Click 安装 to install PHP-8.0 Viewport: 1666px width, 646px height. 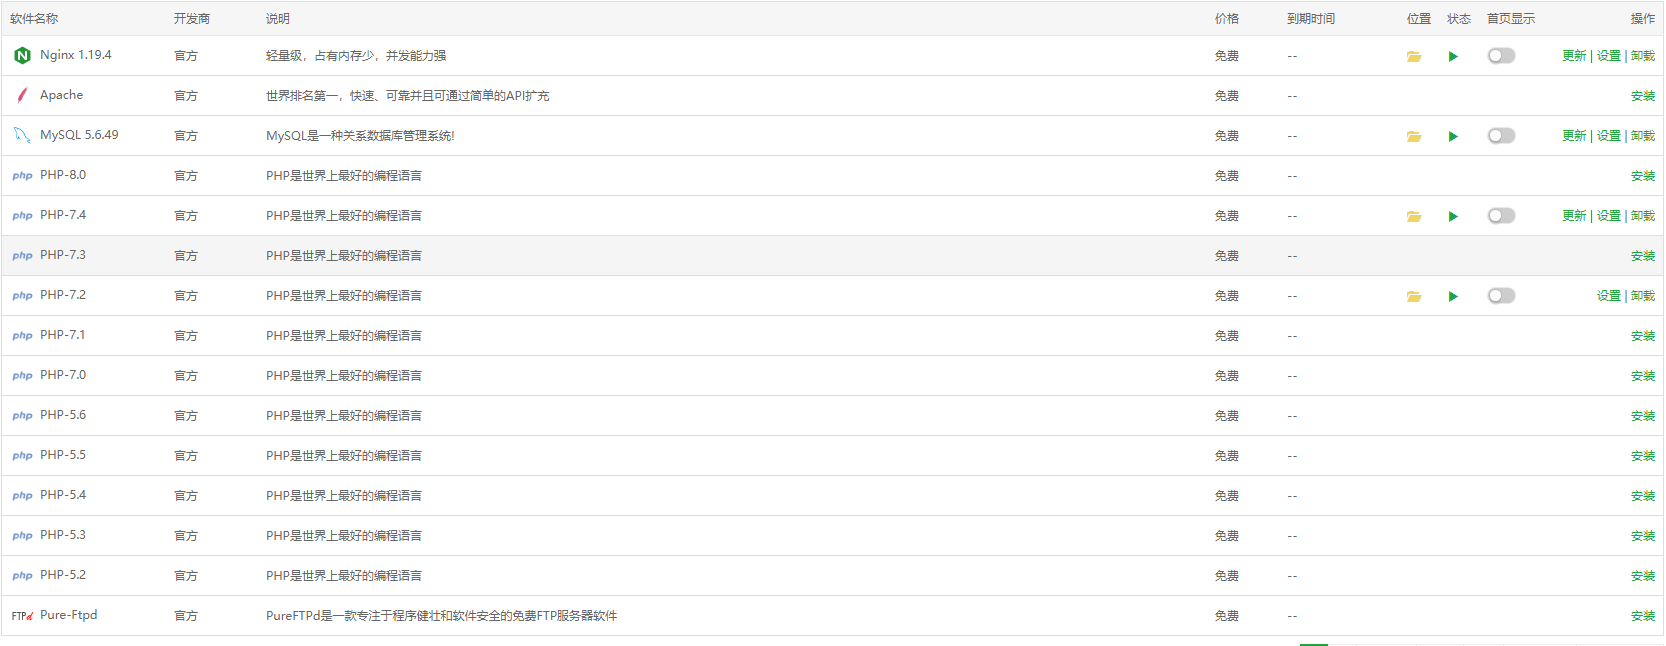pos(1643,176)
